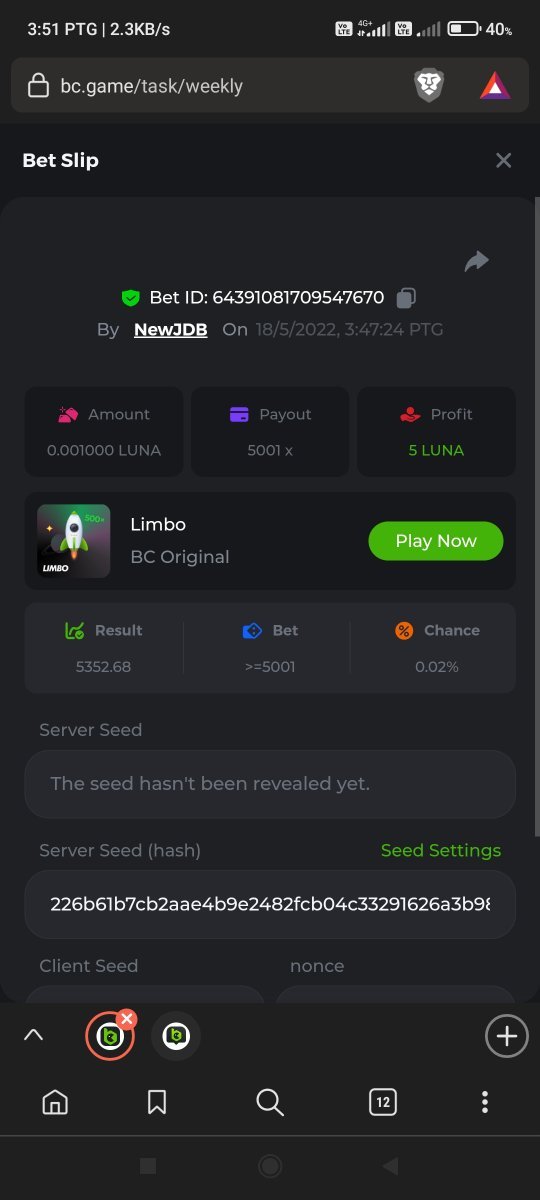Tap the browser search icon
This screenshot has width=540, height=1200.
click(x=270, y=1102)
